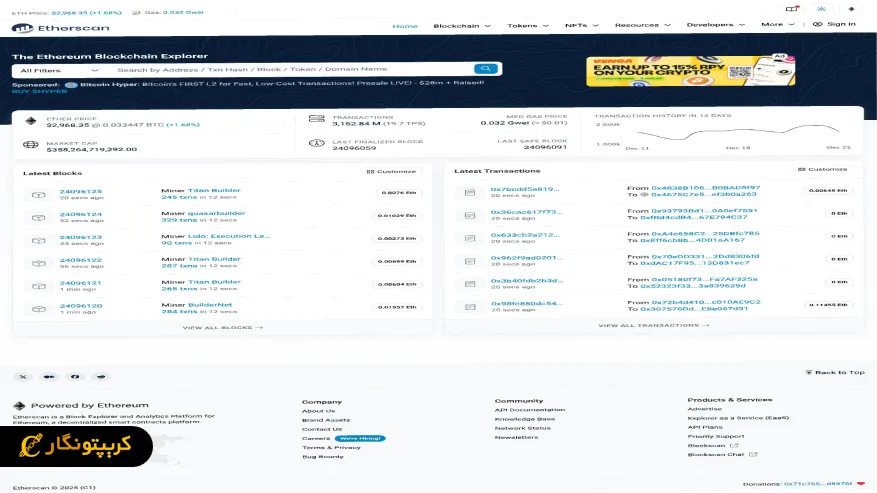
Task: Click the donations address 0x71c765... link
Action: click(818, 483)
